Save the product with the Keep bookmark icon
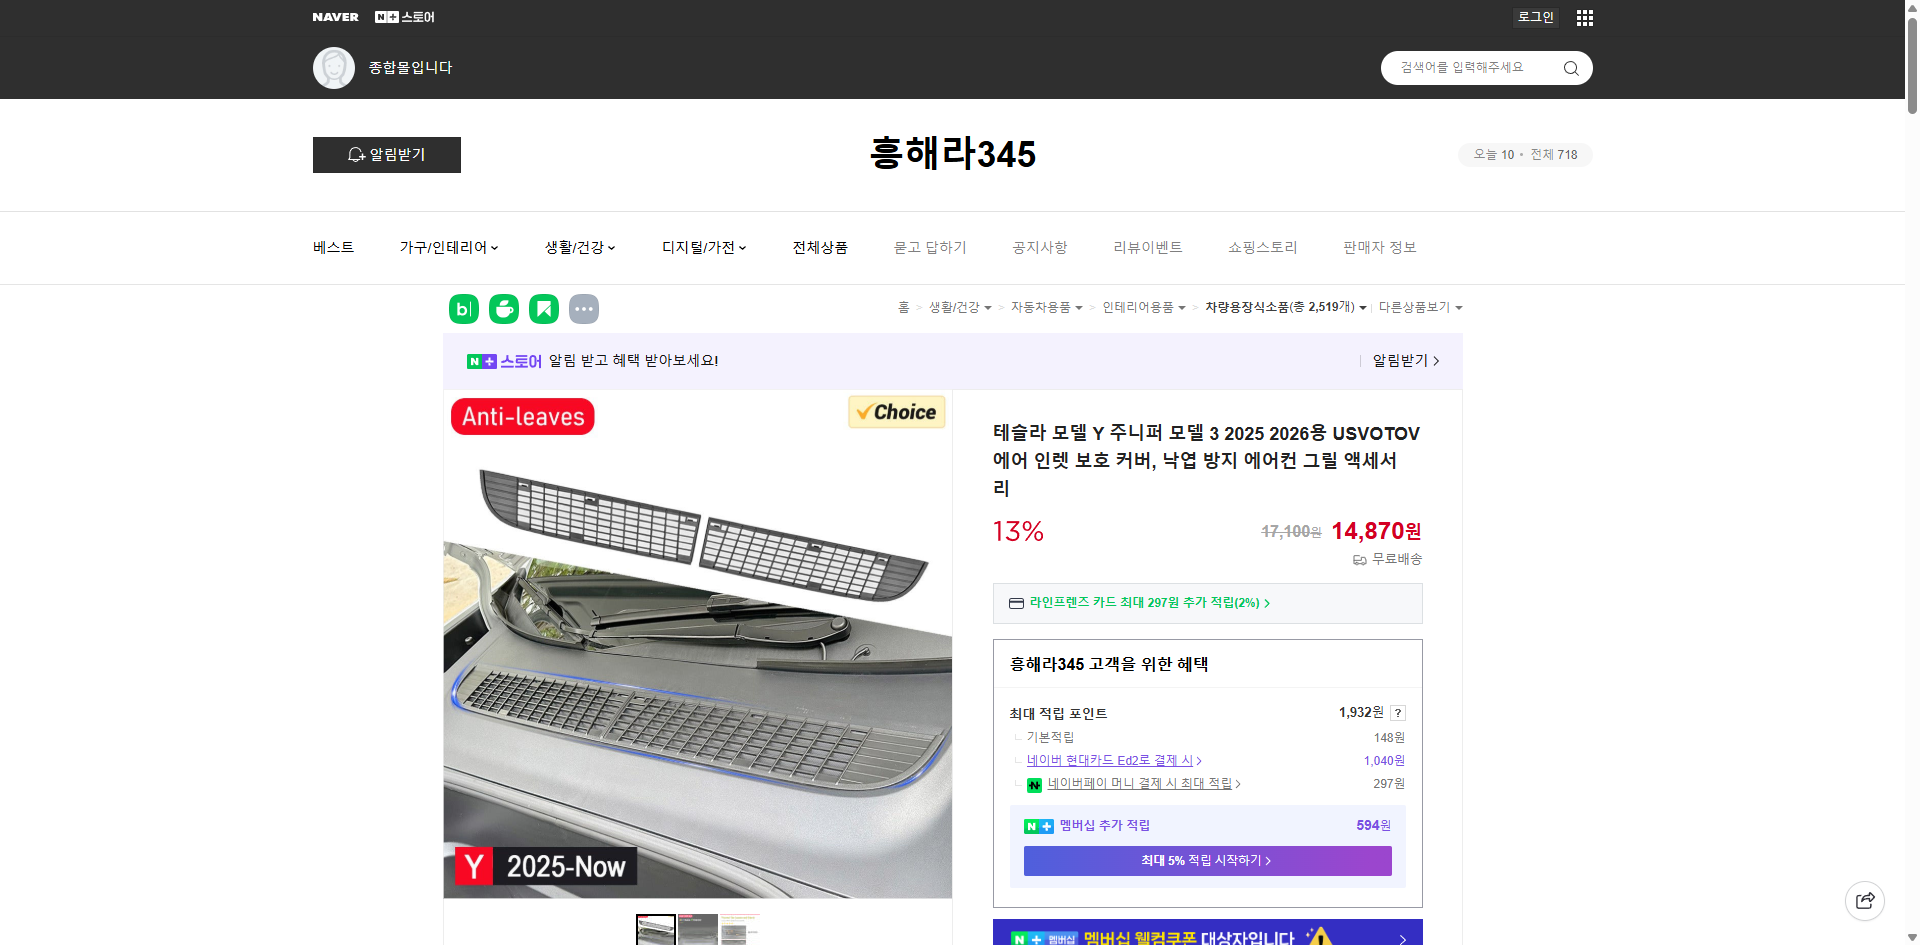The height and width of the screenshot is (945, 1920). point(543,309)
